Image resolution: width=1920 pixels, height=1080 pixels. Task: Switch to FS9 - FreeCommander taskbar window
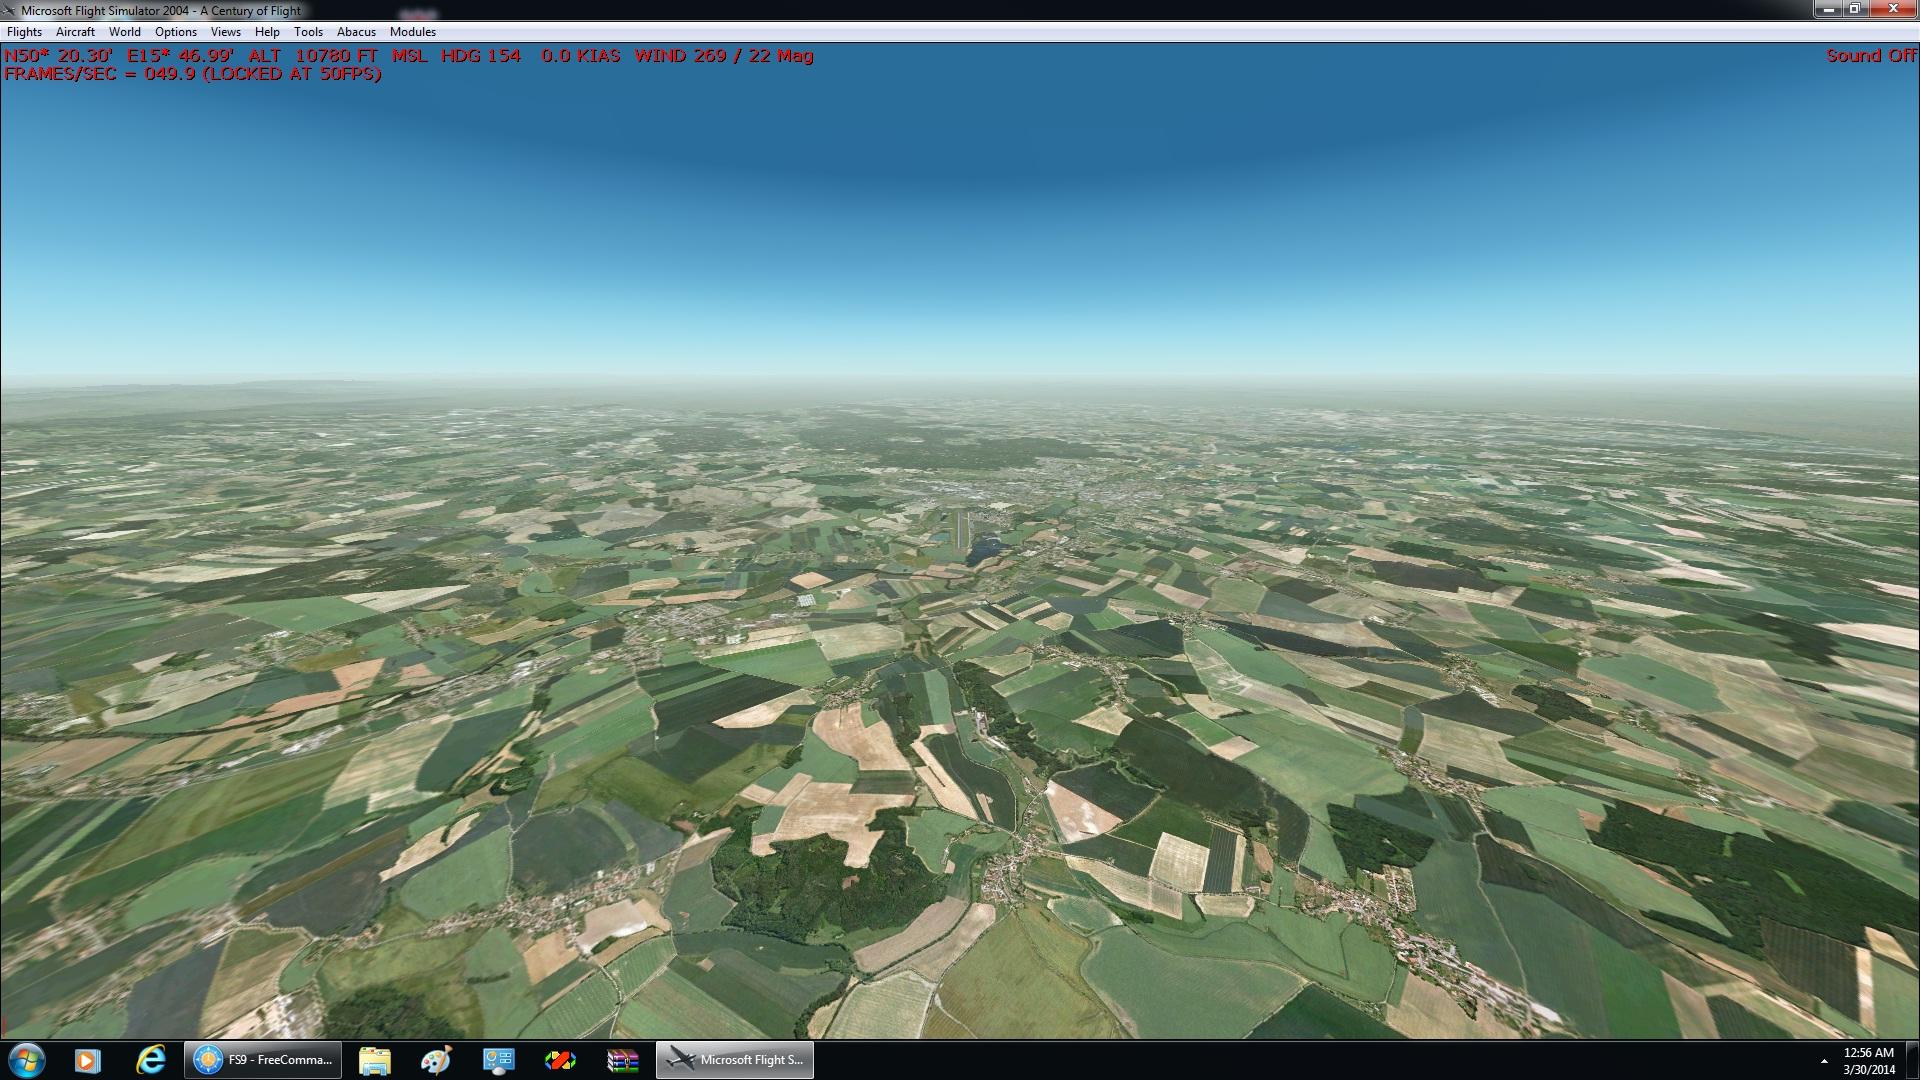[263, 1060]
